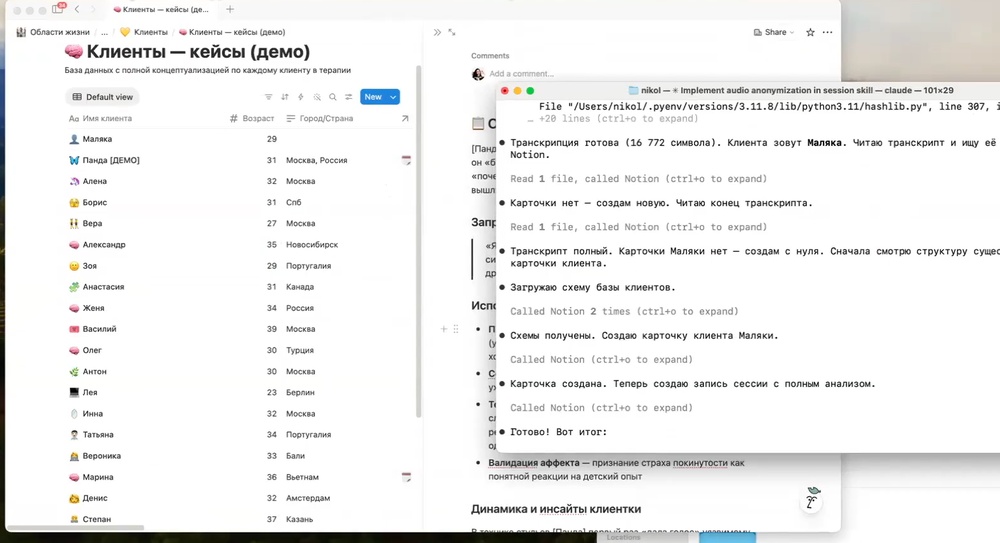
Task: Open the page in full view with the expand arrows
Action: tap(452, 32)
